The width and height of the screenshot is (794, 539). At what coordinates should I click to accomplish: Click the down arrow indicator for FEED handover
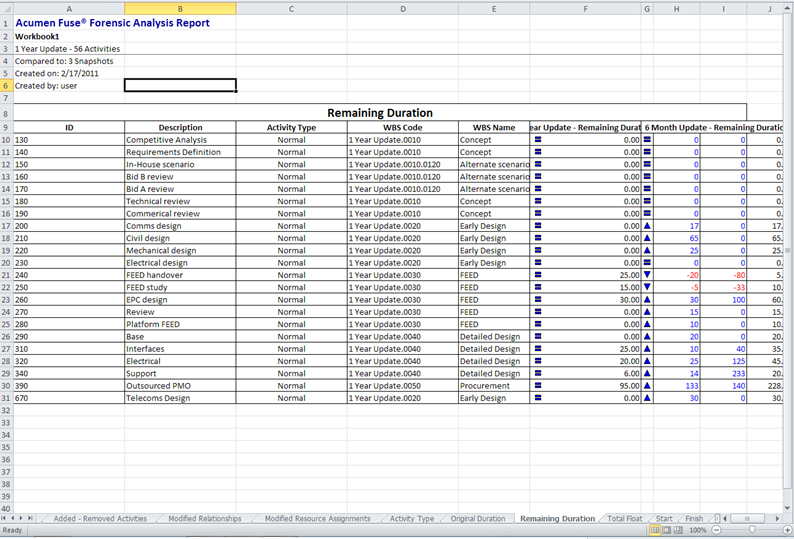coord(647,275)
